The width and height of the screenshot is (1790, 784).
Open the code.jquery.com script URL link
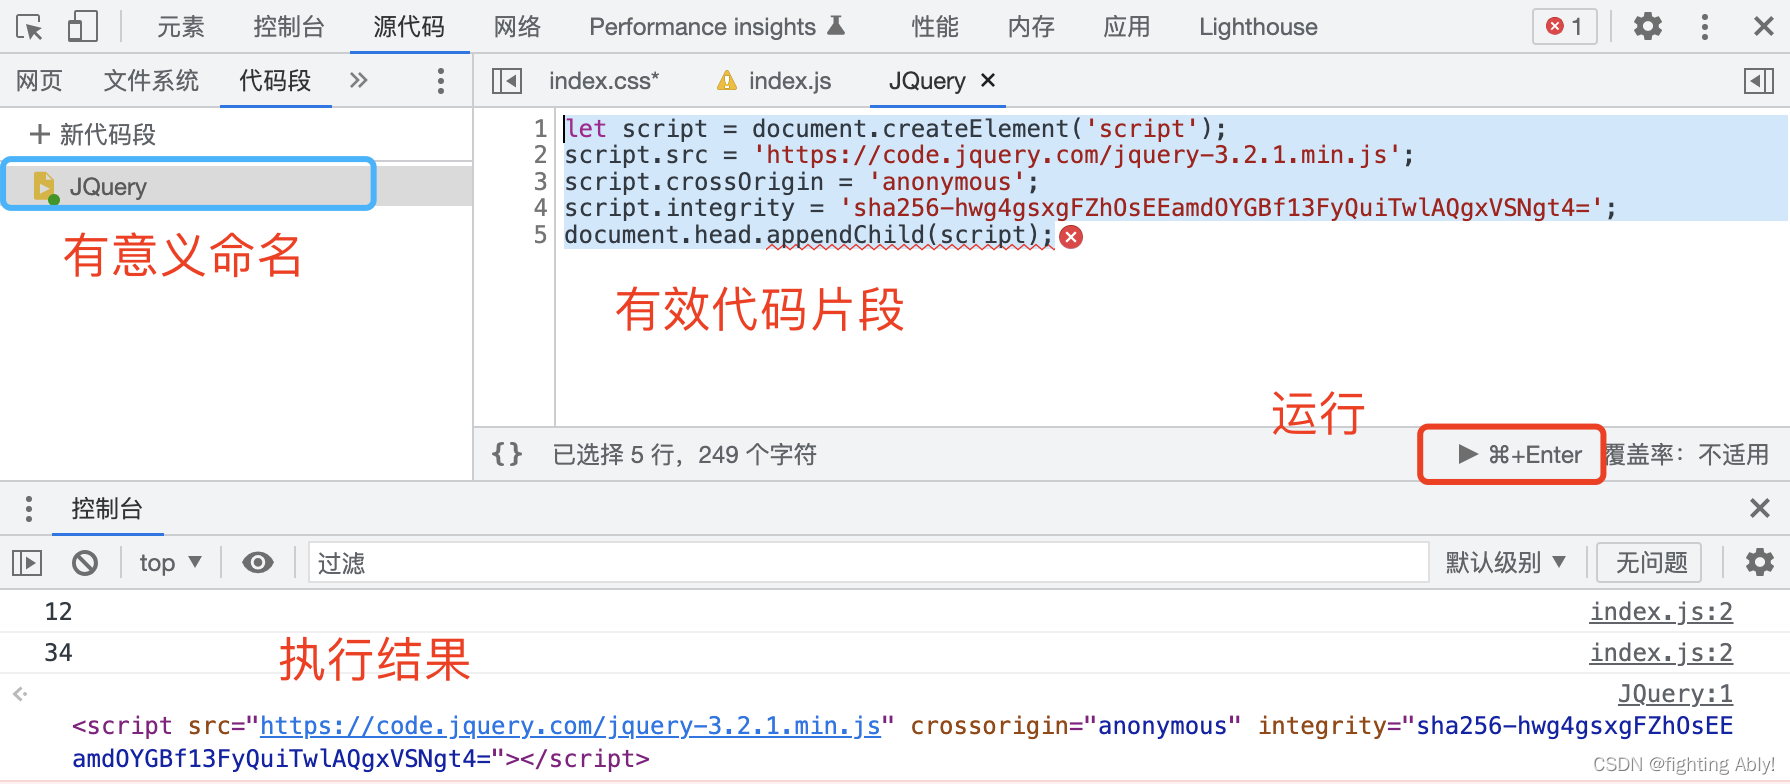[x=571, y=726]
